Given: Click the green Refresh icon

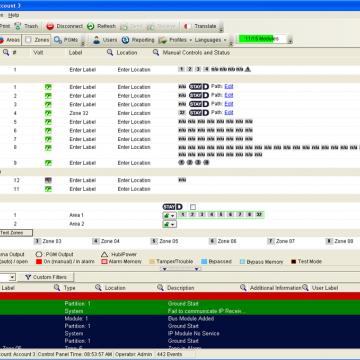Looking at the screenshot, I should pos(91,26).
